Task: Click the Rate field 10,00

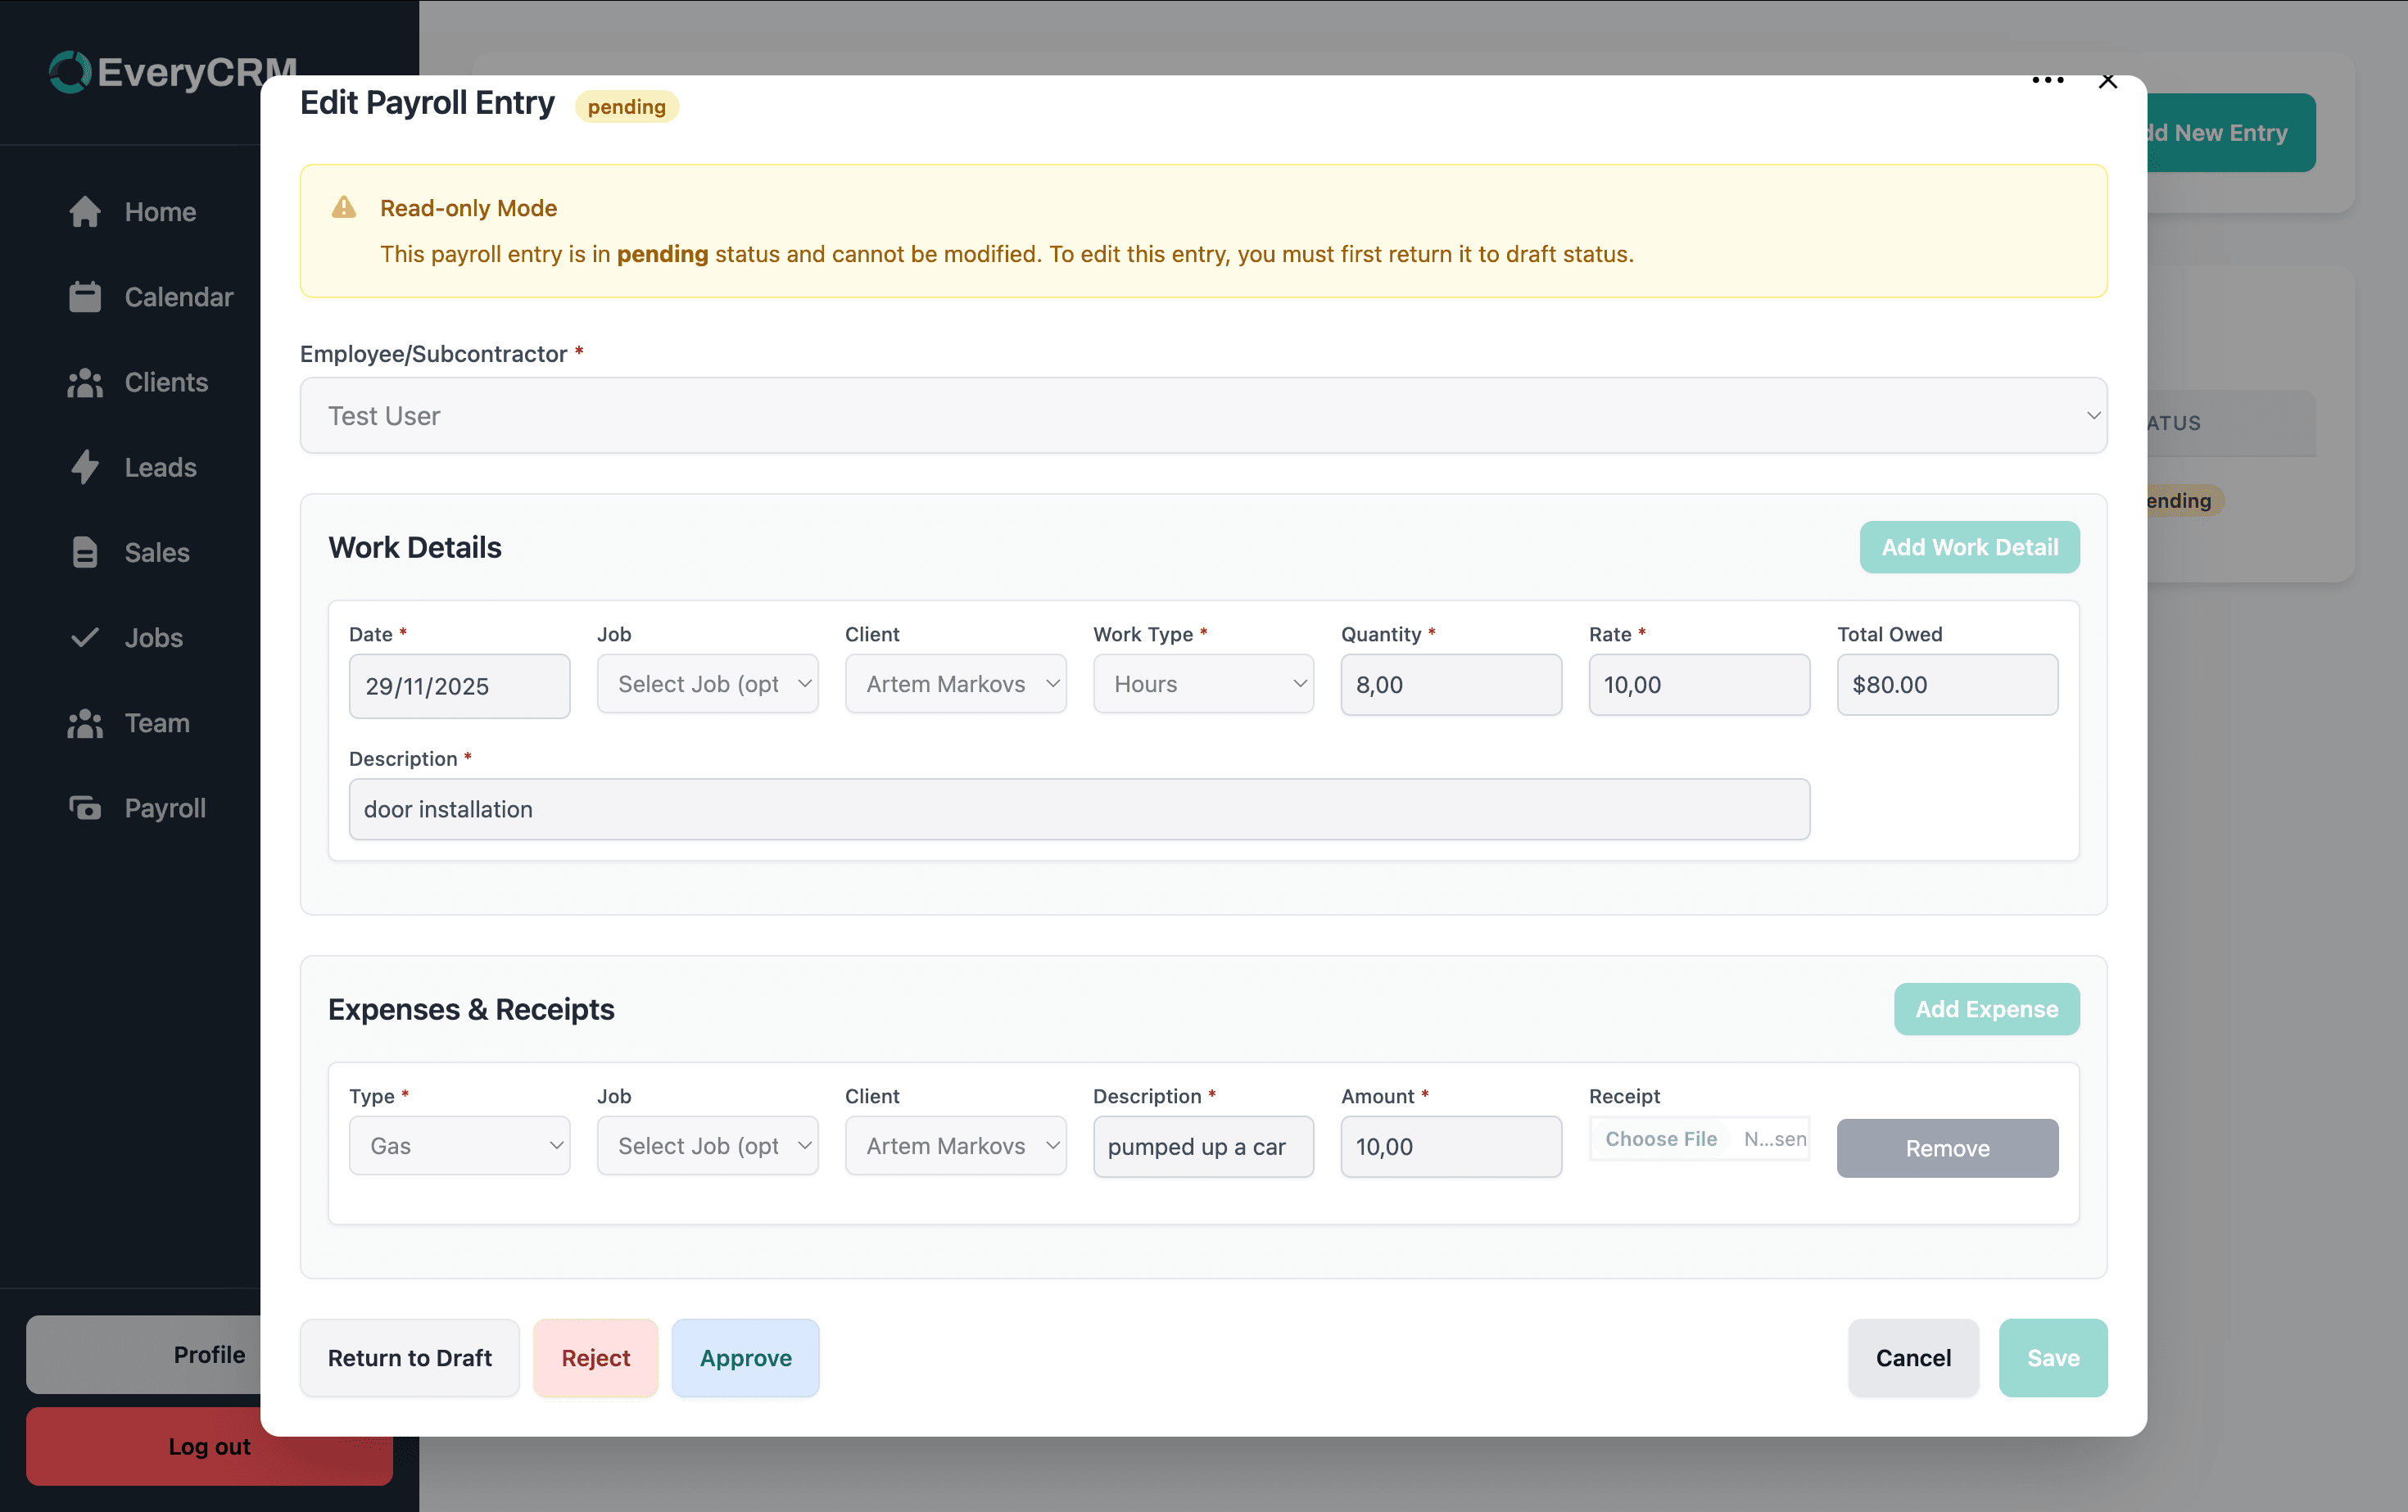Action: [1699, 685]
